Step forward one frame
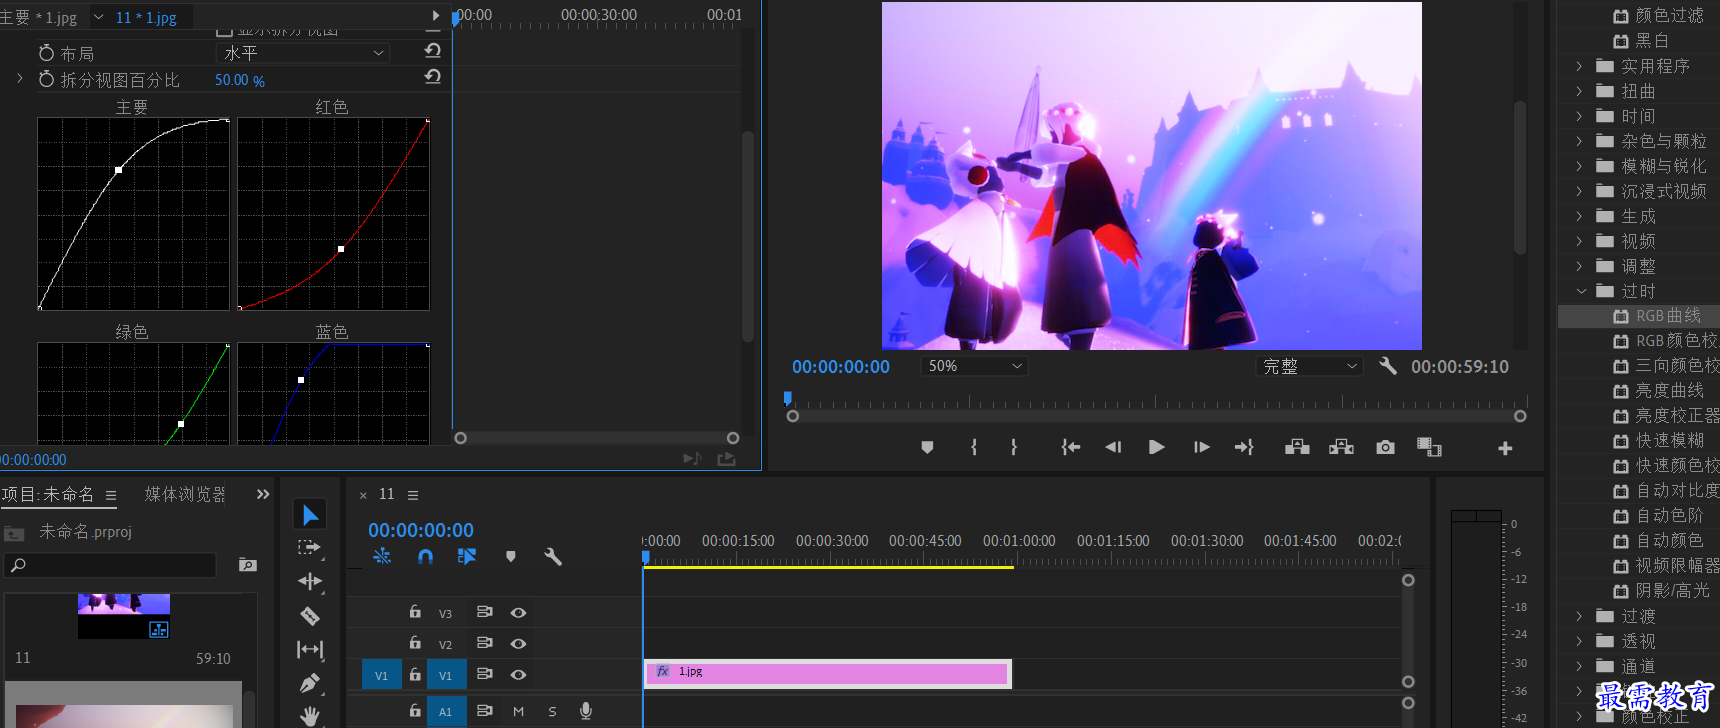Screen dimensions: 1720x728 [x=1201, y=447]
